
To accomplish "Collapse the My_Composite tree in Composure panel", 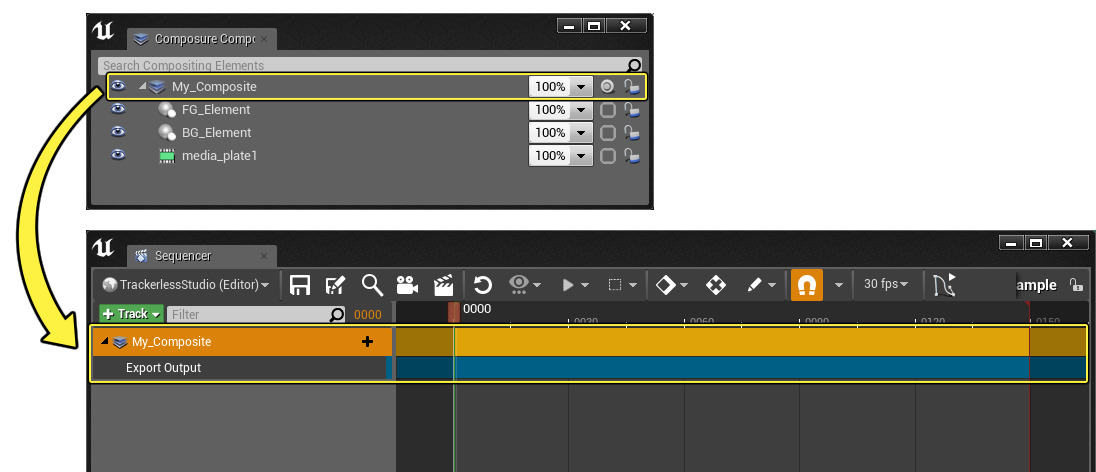I will (143, 87).
